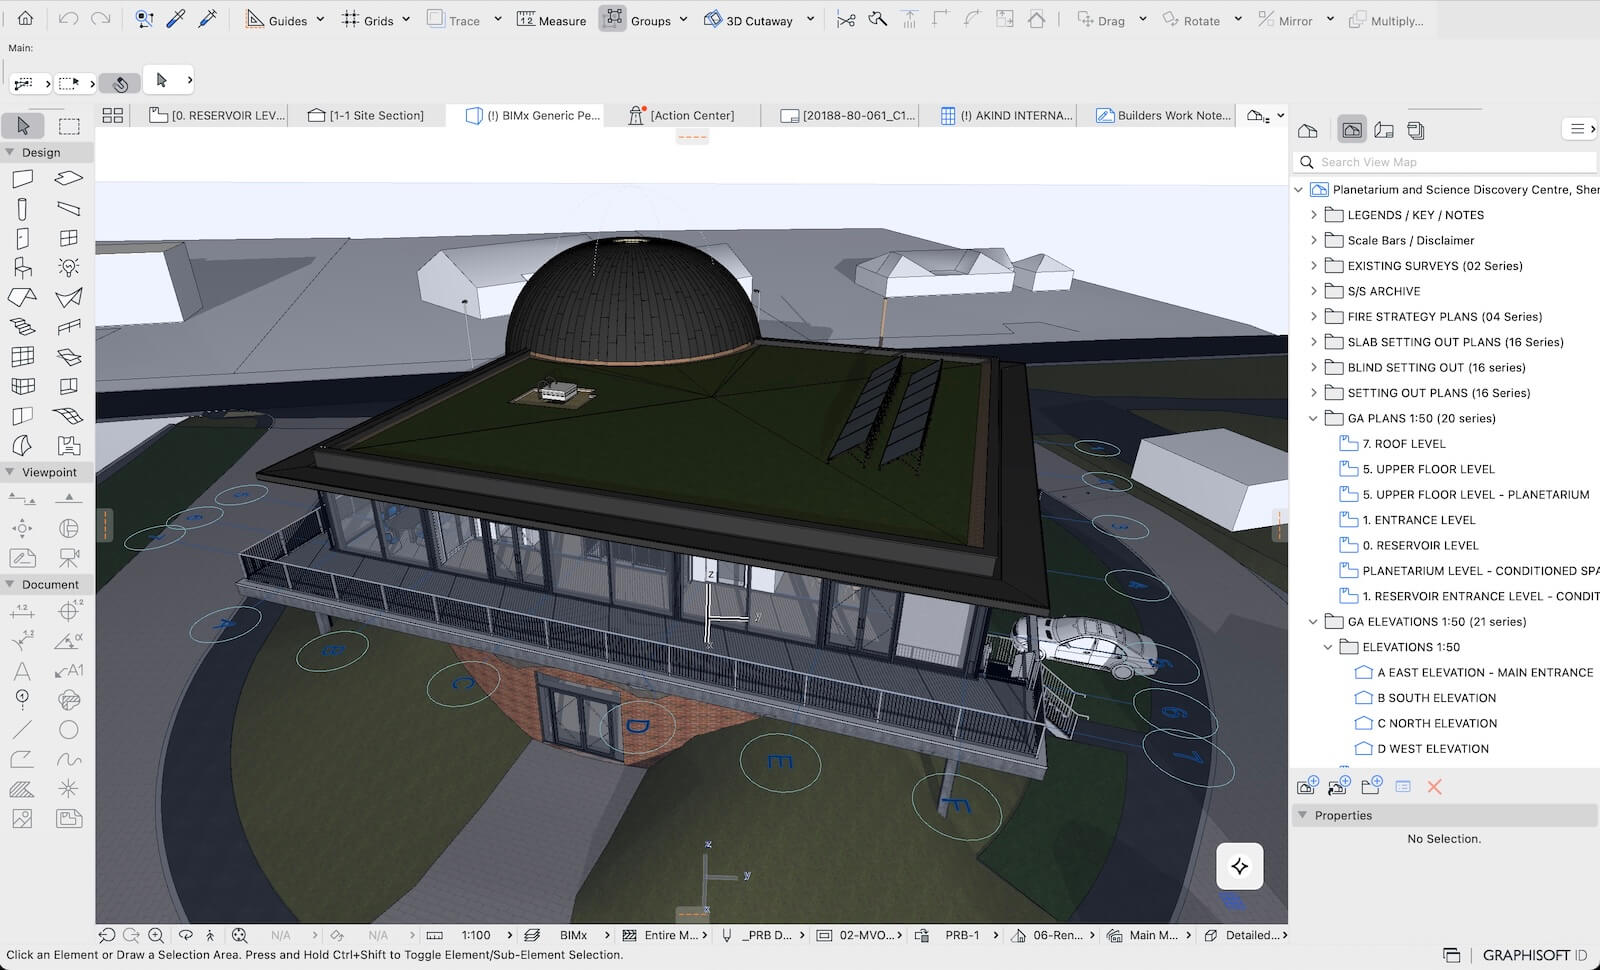Toggle Suspend Groups button
This screenshot has height=970, width=1600.
[613, 19]
